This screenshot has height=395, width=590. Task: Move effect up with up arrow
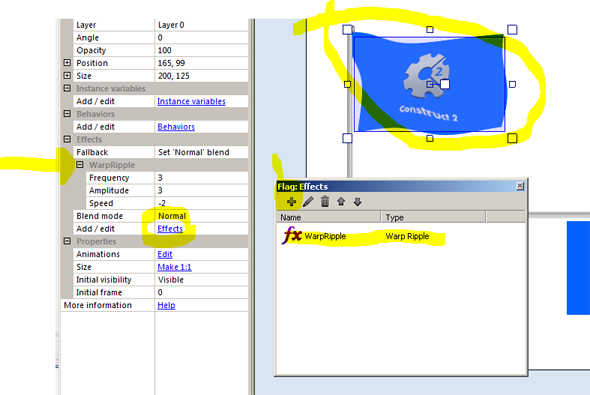click(341, 202)
